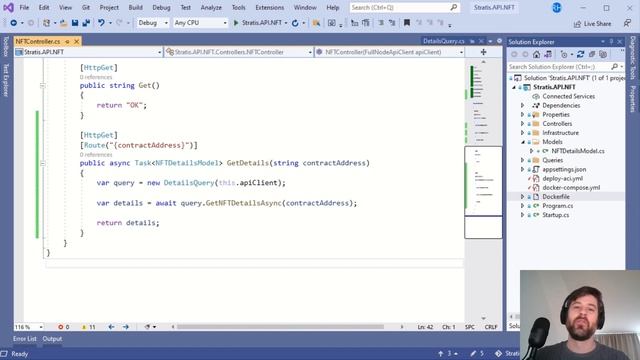The image size is (640, 360).
Task: Open the Stratis.API.NFT project scope dropdown
Action: tap(89, 52)
